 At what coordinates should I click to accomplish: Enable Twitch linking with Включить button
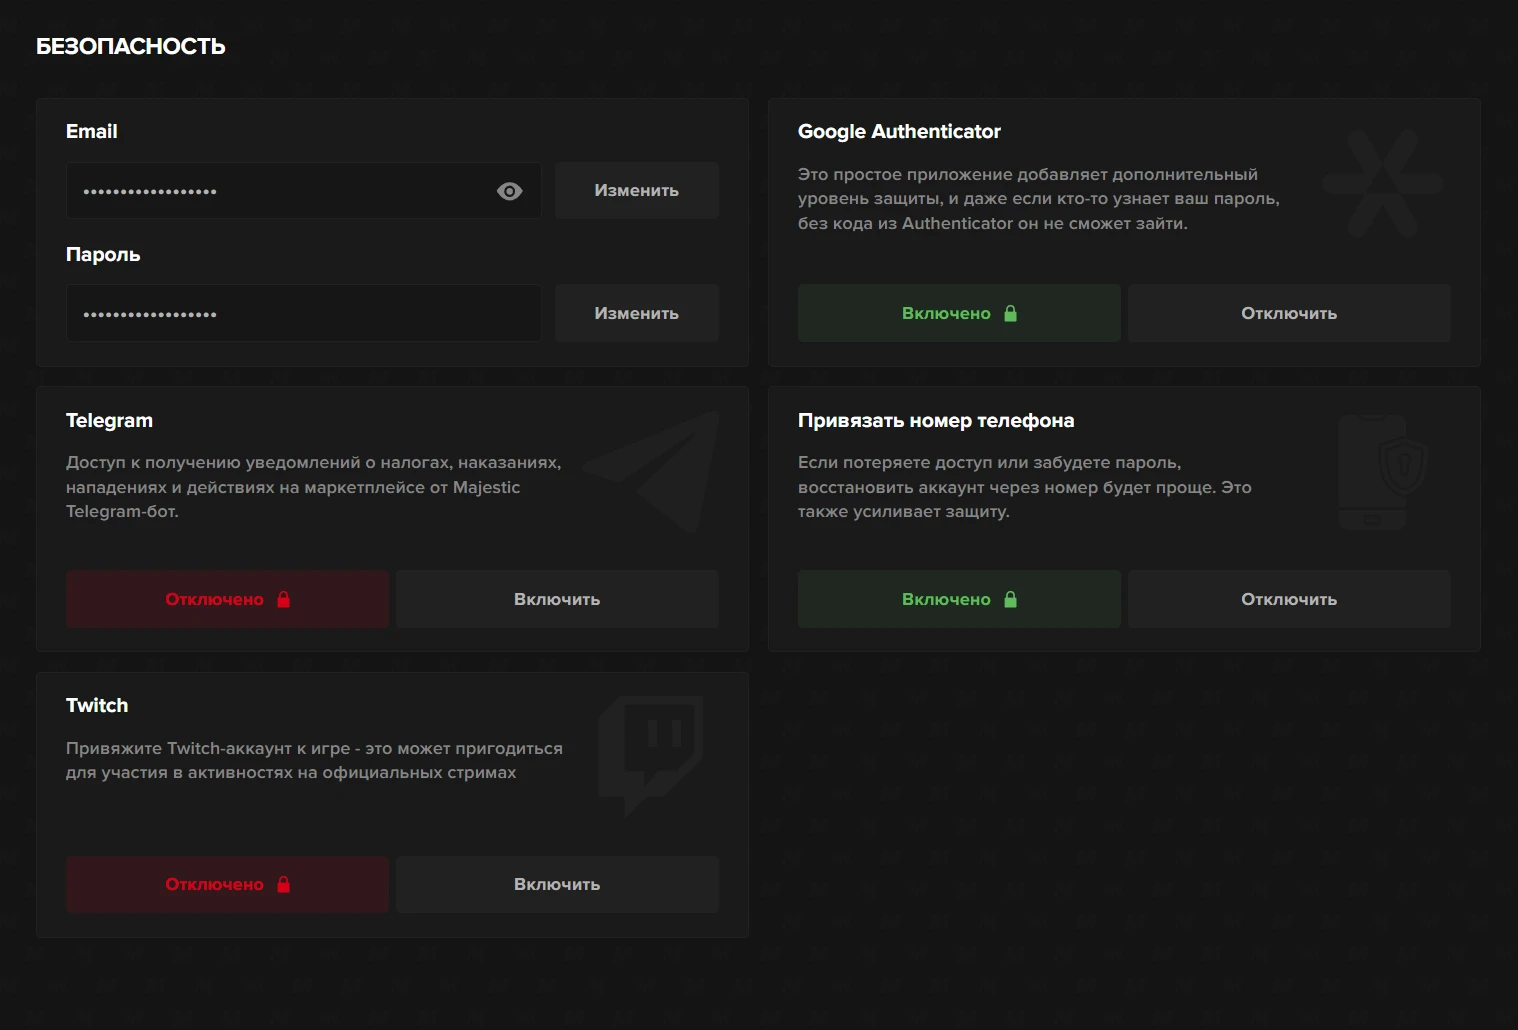pyautogui.click(x=556, y=884)
